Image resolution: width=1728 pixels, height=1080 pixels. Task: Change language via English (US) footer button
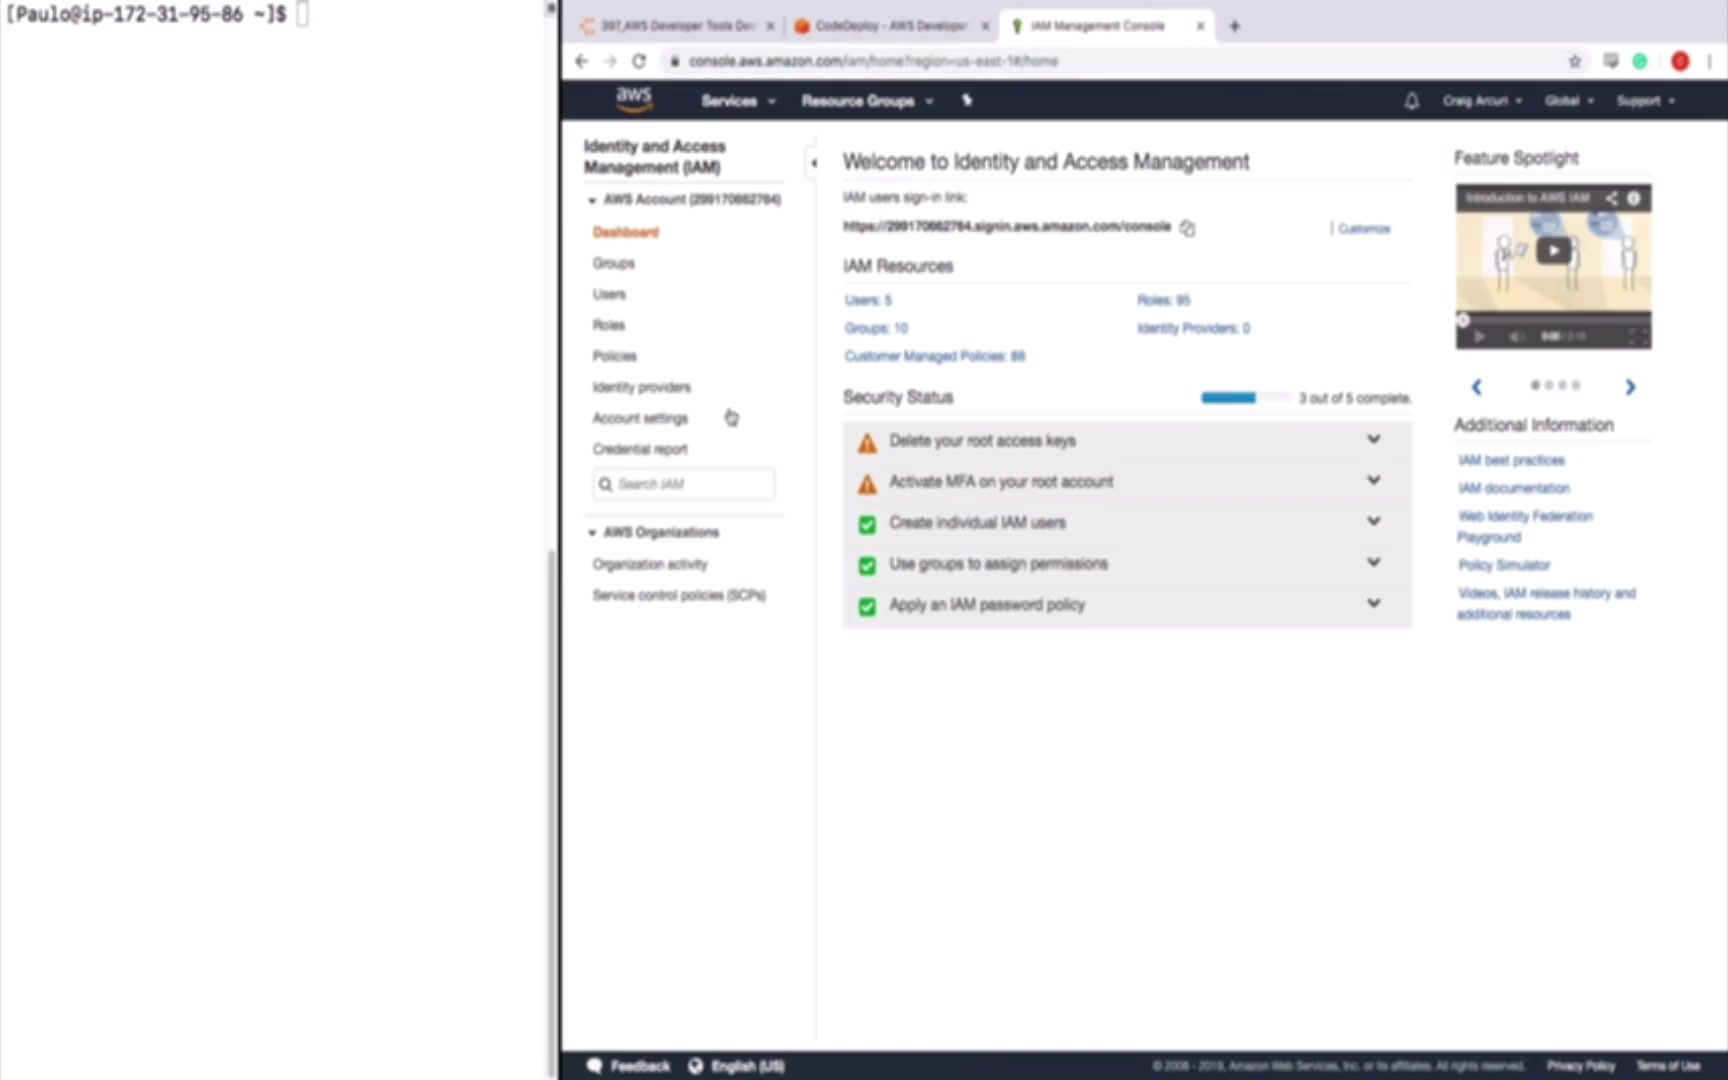coord(737,1066)
